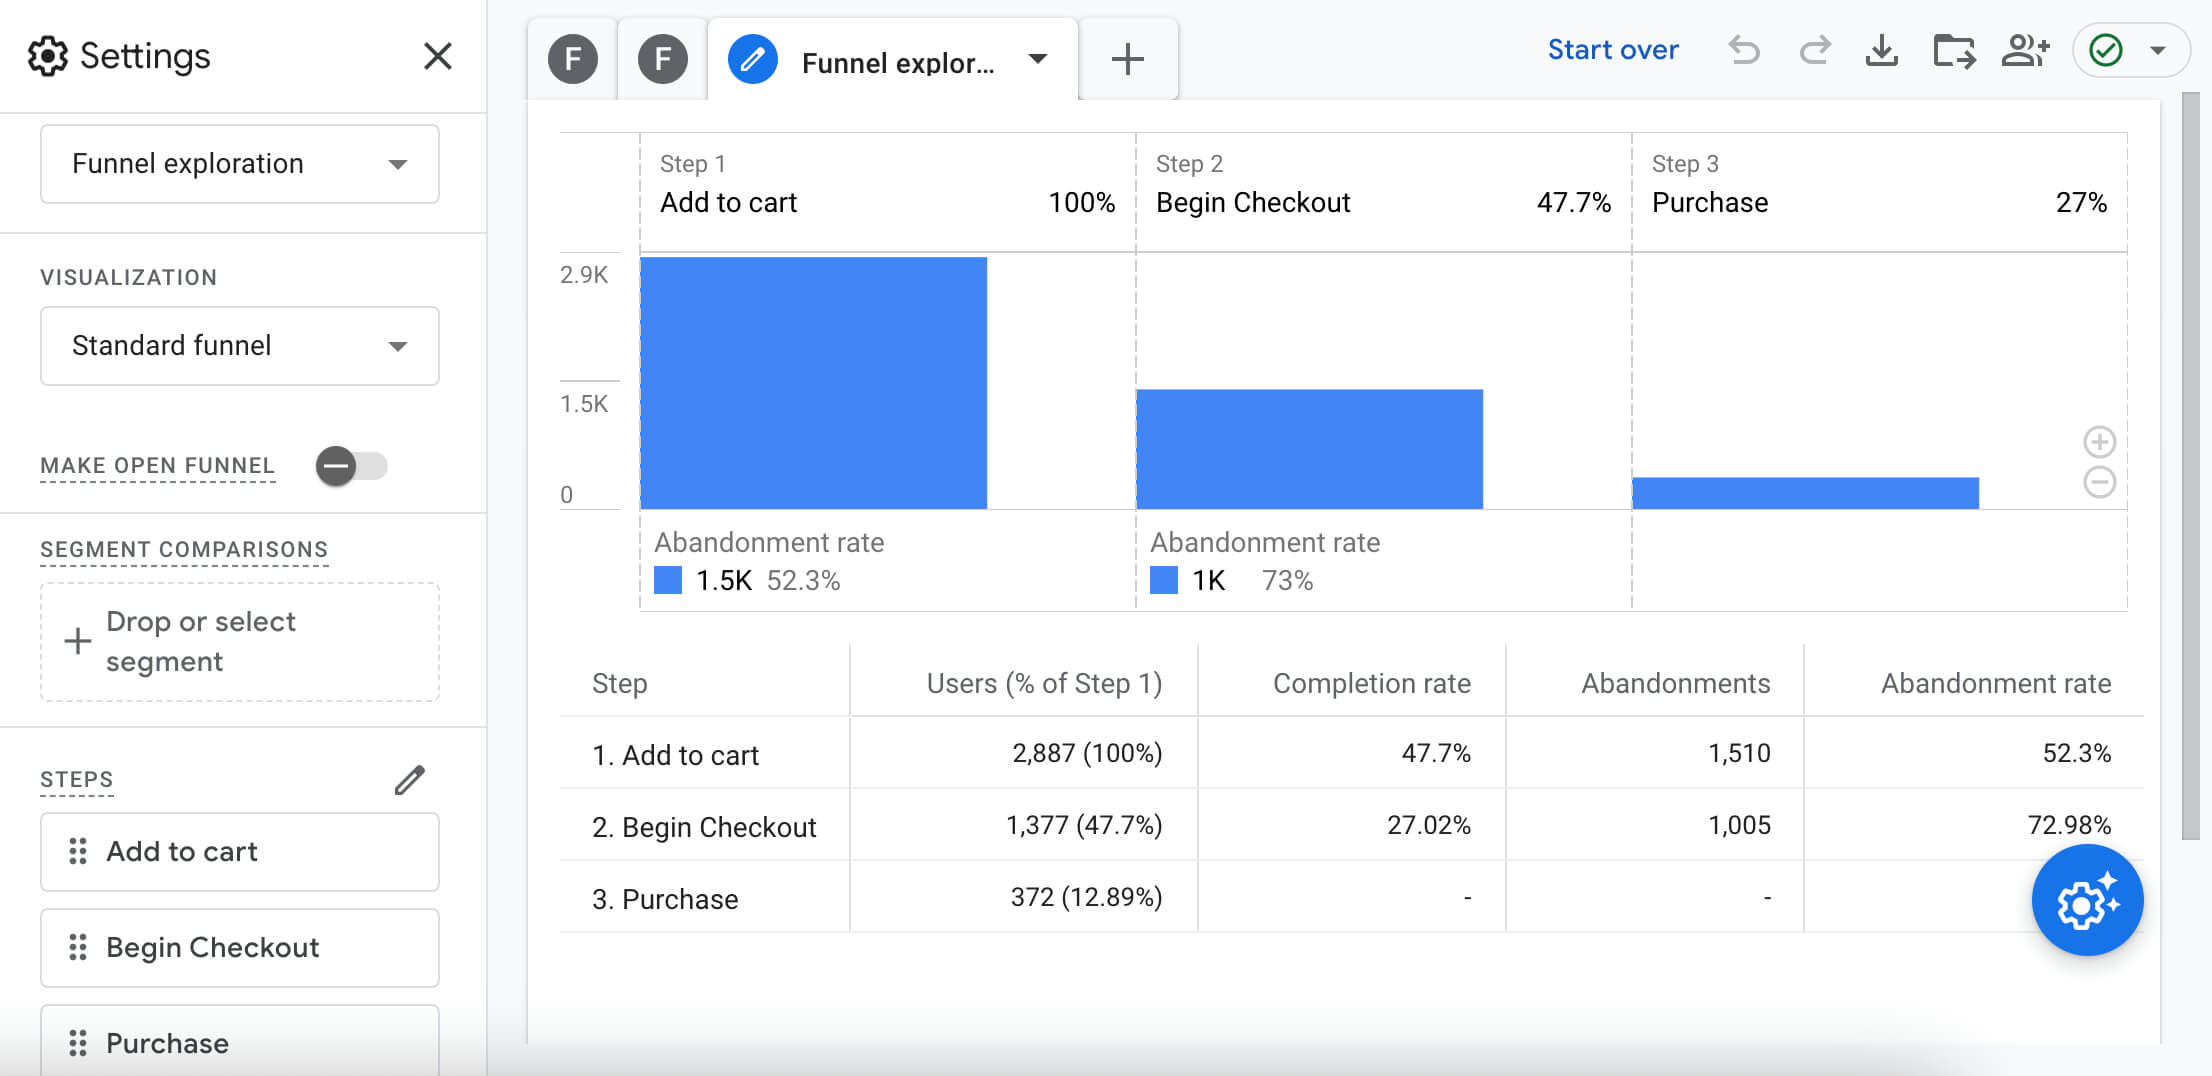
Task: Open the Insights sparkle button
Action: tap(2086, 899)
